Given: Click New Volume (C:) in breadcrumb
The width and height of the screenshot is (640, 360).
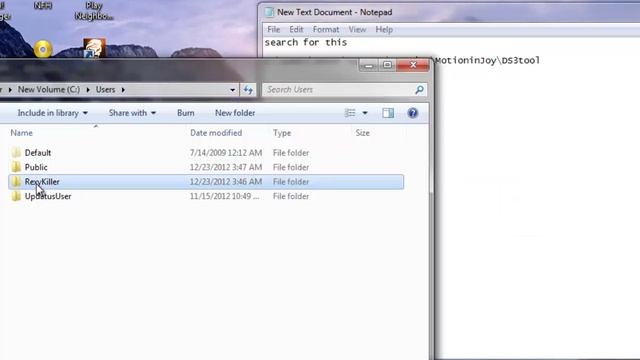Looking at the screenshot, I should click(49, 89).
